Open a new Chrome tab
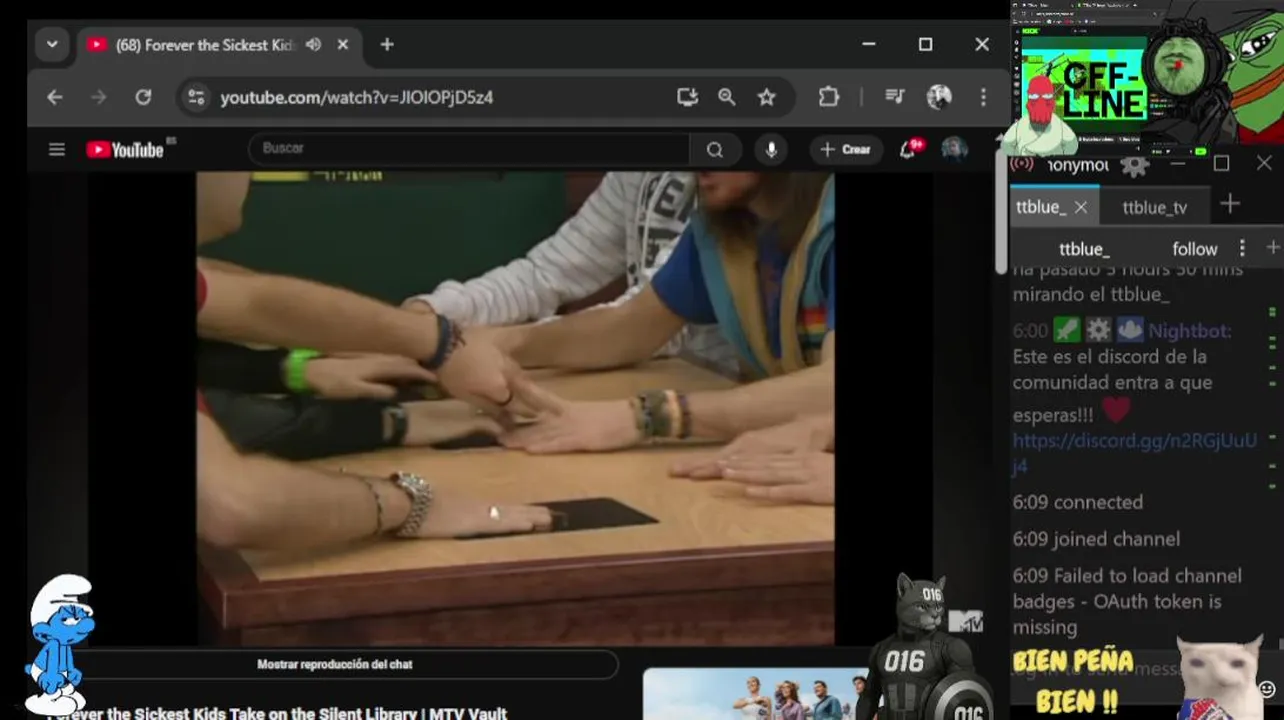The image size is (1284, 720). [387, 45]
